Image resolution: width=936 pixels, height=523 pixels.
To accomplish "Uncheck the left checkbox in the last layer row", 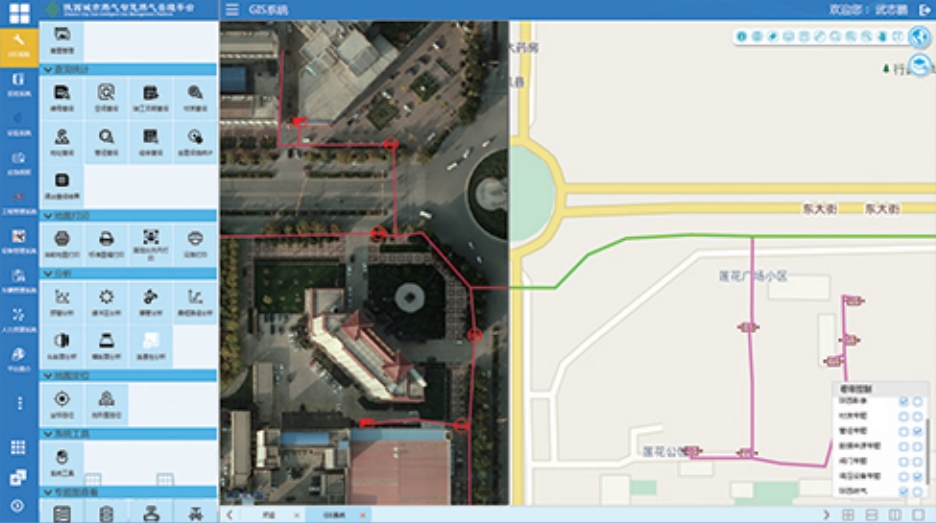I will [x=904, y=491].
